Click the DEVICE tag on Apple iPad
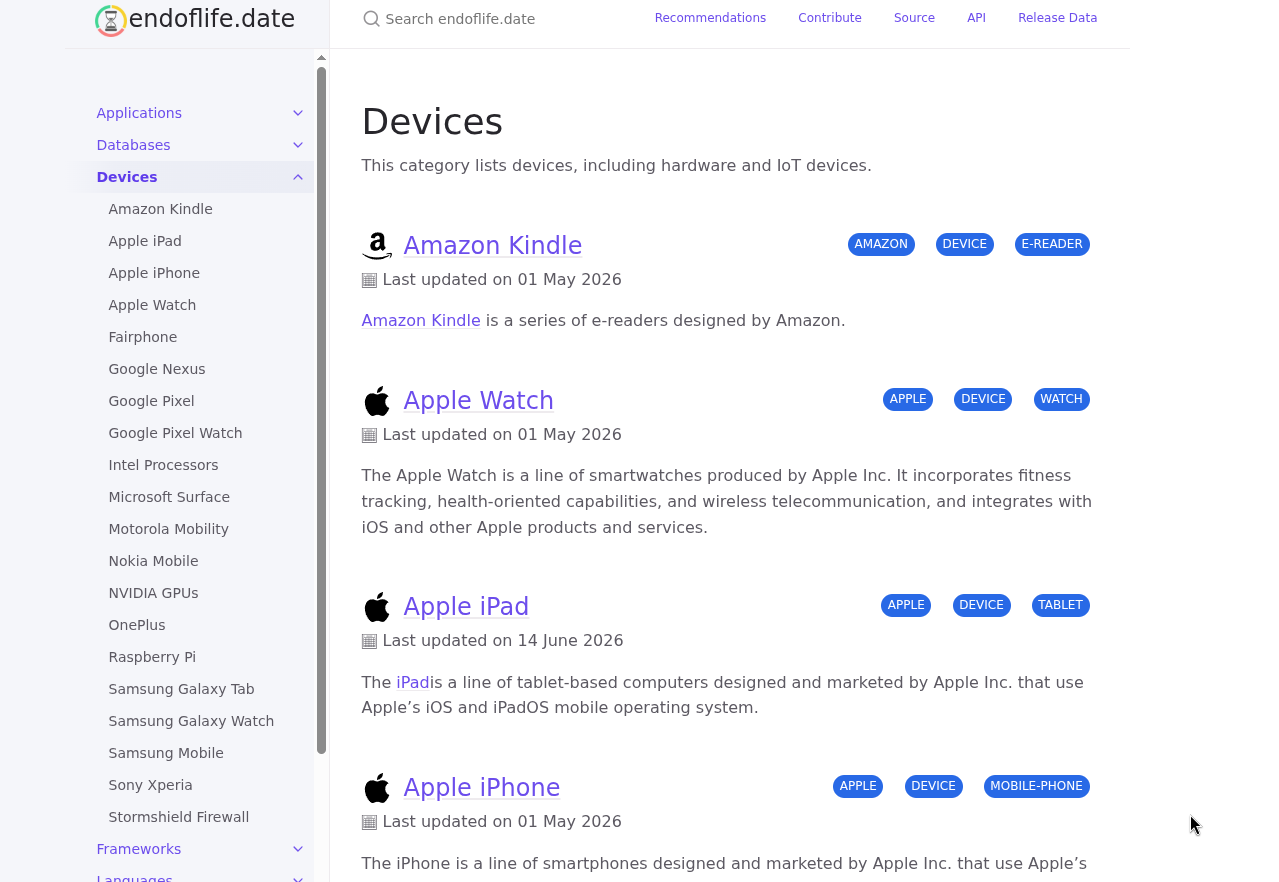 (981, 605)
